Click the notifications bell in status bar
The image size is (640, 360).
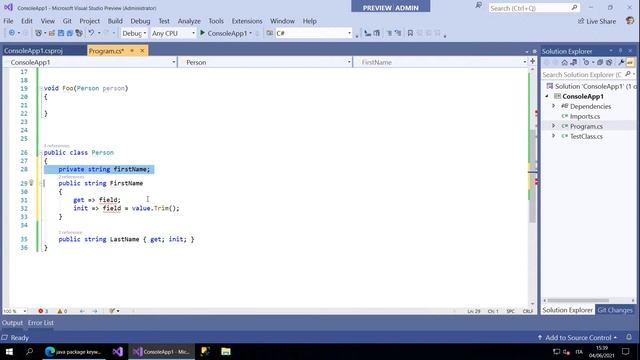pos(629,337)
